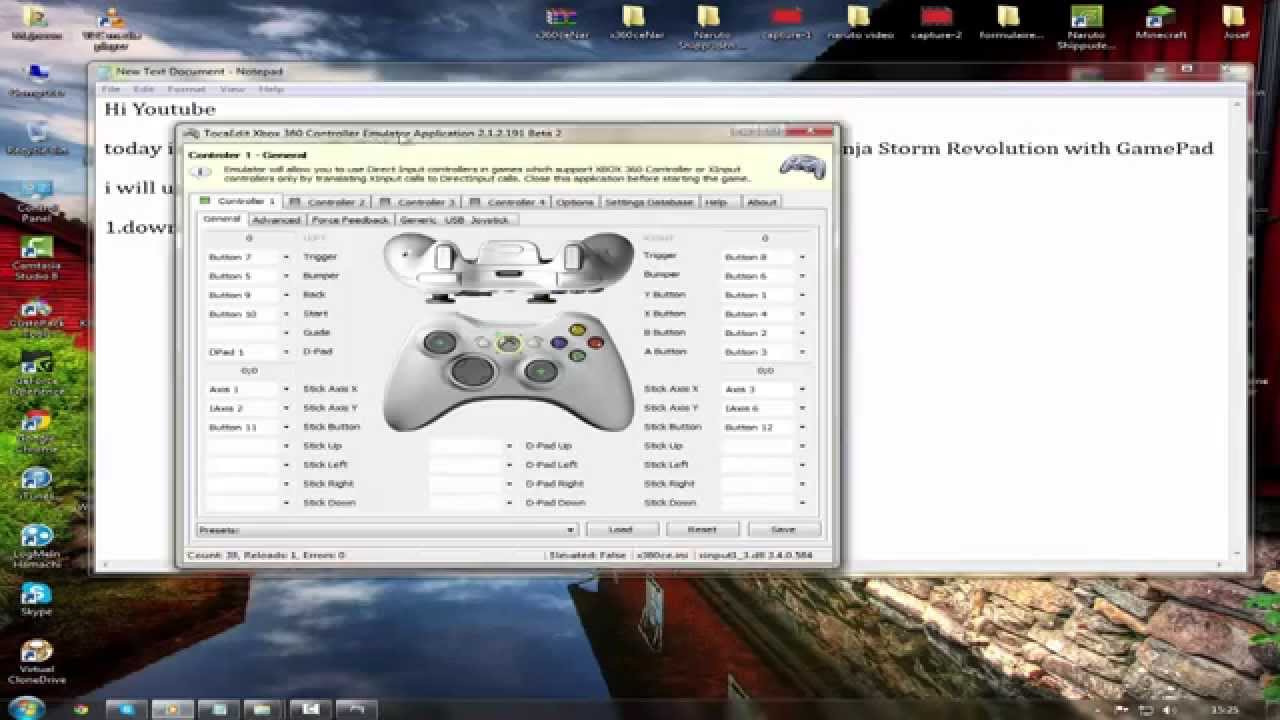This screenshot has width=1280, height=720.
Task: Click the gamepad icon in emulator header
Action: pyautogui.click(x=802, y=166)
